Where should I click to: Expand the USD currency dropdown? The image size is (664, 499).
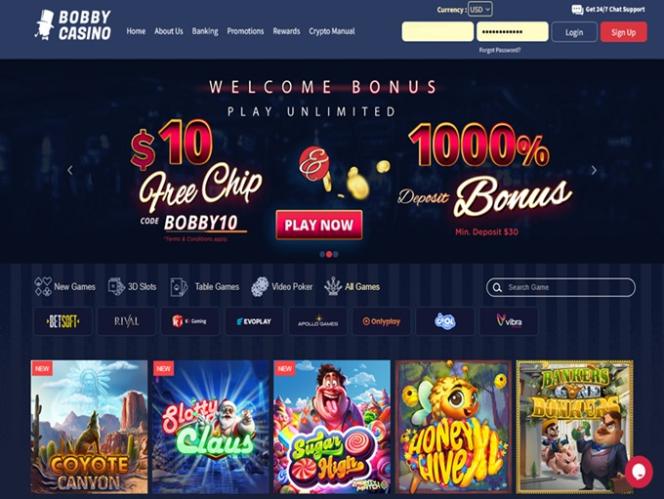point(480,9)
